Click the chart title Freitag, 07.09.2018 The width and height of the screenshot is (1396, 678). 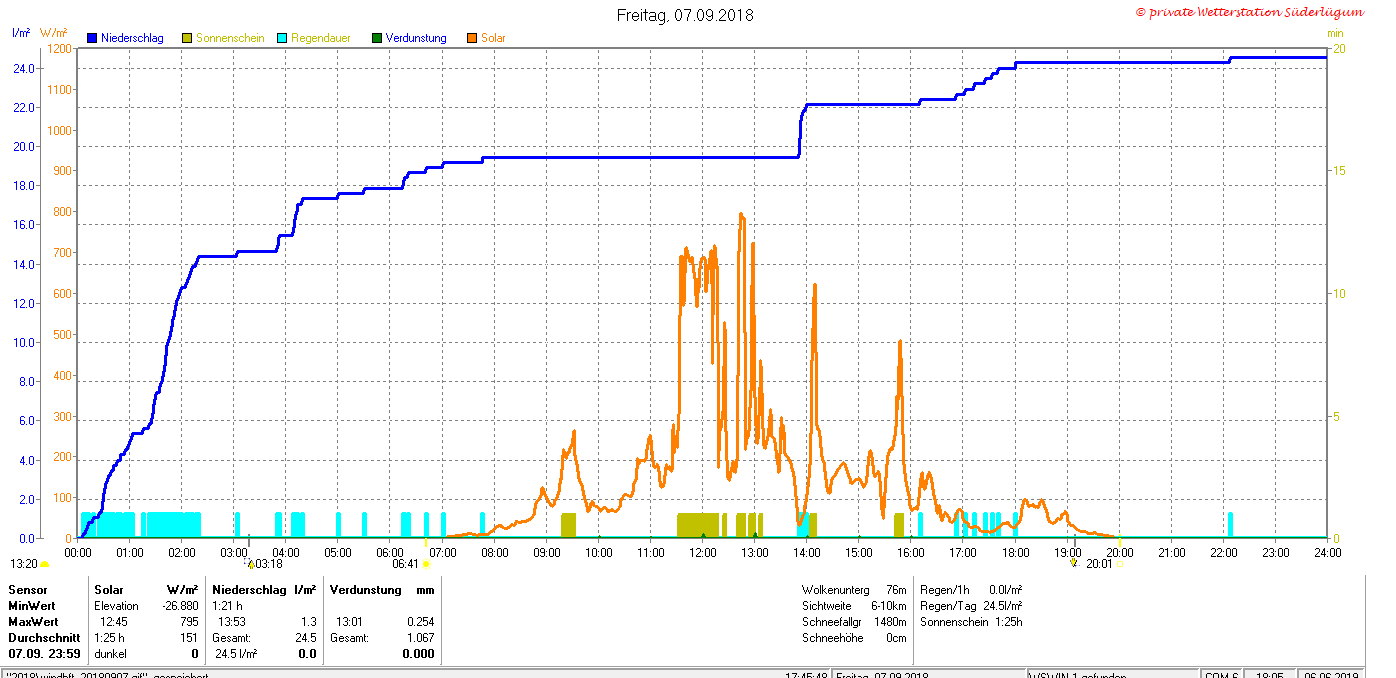[x=685, y=15]
